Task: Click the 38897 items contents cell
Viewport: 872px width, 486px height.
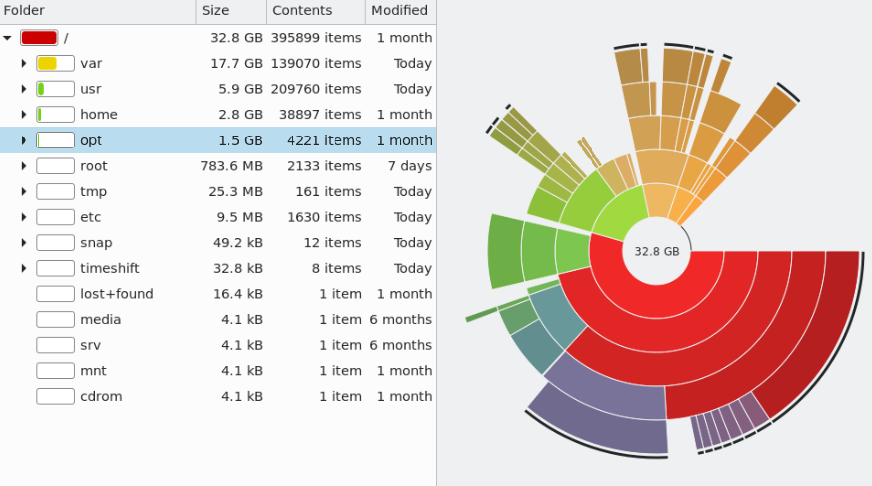Action: click(x=320, y=115)
